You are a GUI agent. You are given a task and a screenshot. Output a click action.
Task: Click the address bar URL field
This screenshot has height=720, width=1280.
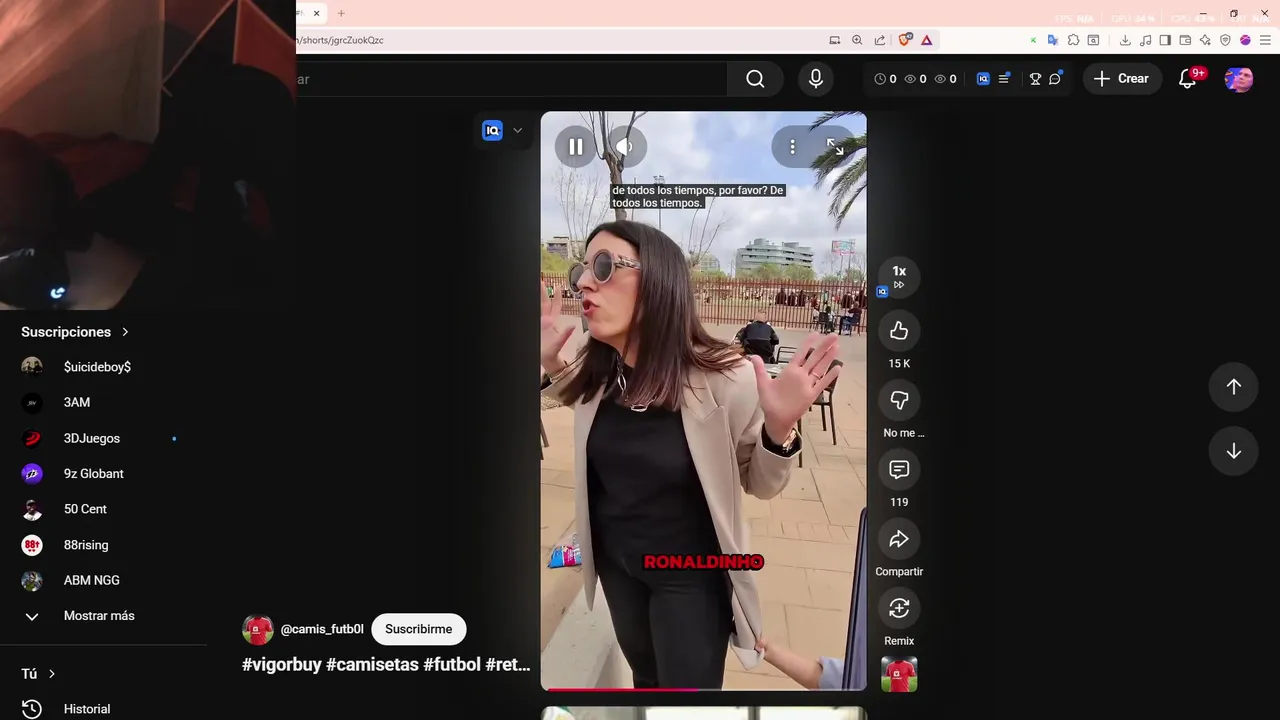point(555,40)
